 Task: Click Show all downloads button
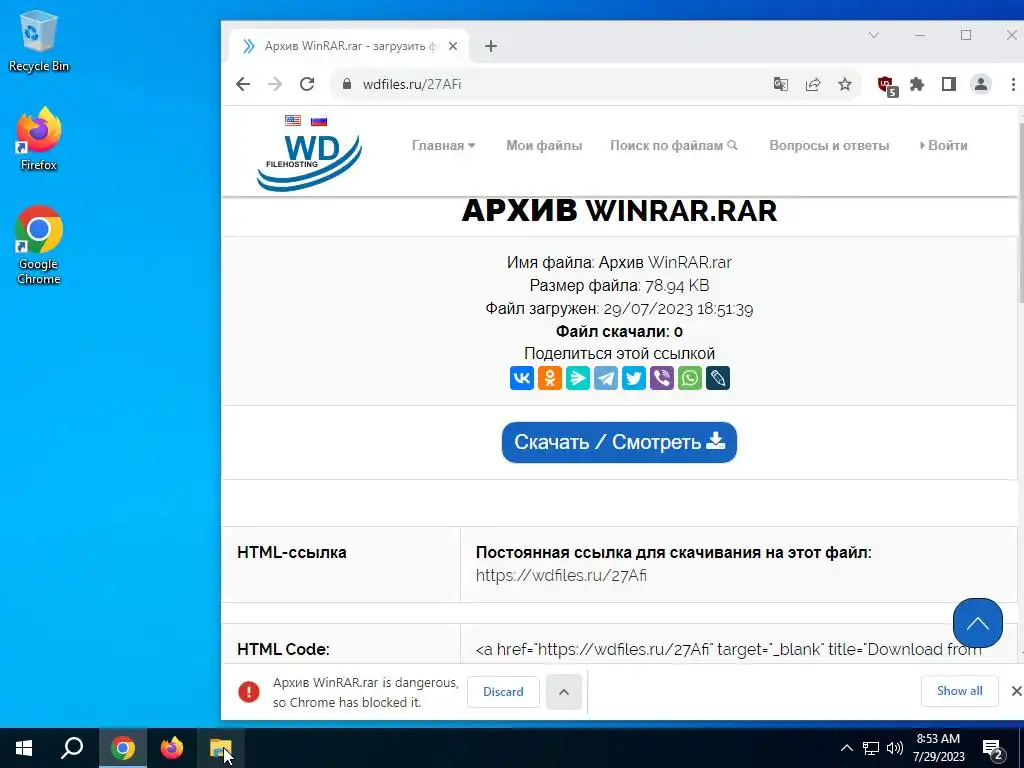pos(959,691)
